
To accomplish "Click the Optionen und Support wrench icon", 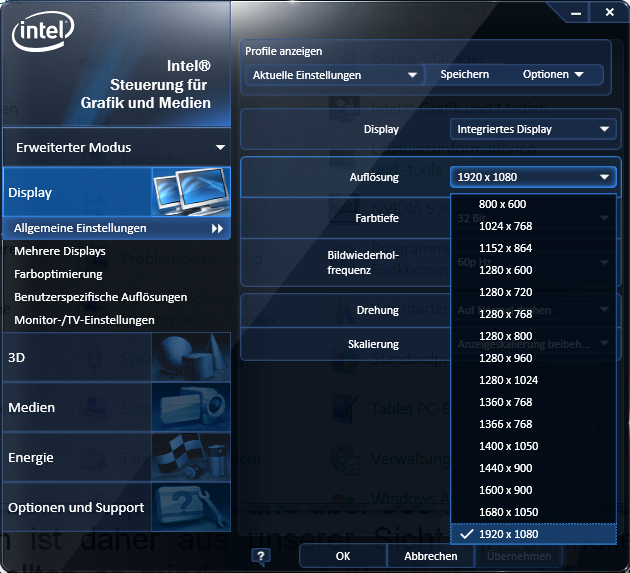I will click(191, 507).
